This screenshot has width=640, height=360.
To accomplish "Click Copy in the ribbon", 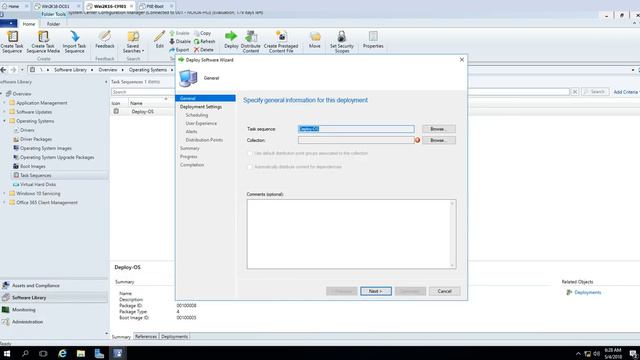I will coord(203,33).
